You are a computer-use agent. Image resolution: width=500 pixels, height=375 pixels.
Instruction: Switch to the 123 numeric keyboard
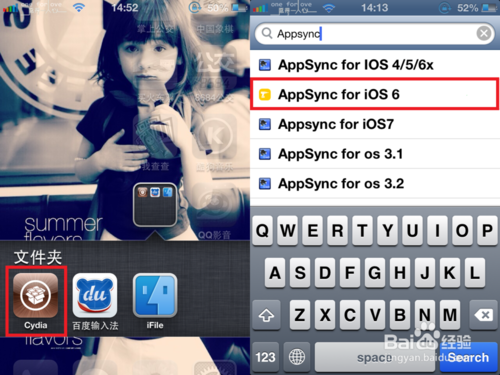click(x=266, y=357)
